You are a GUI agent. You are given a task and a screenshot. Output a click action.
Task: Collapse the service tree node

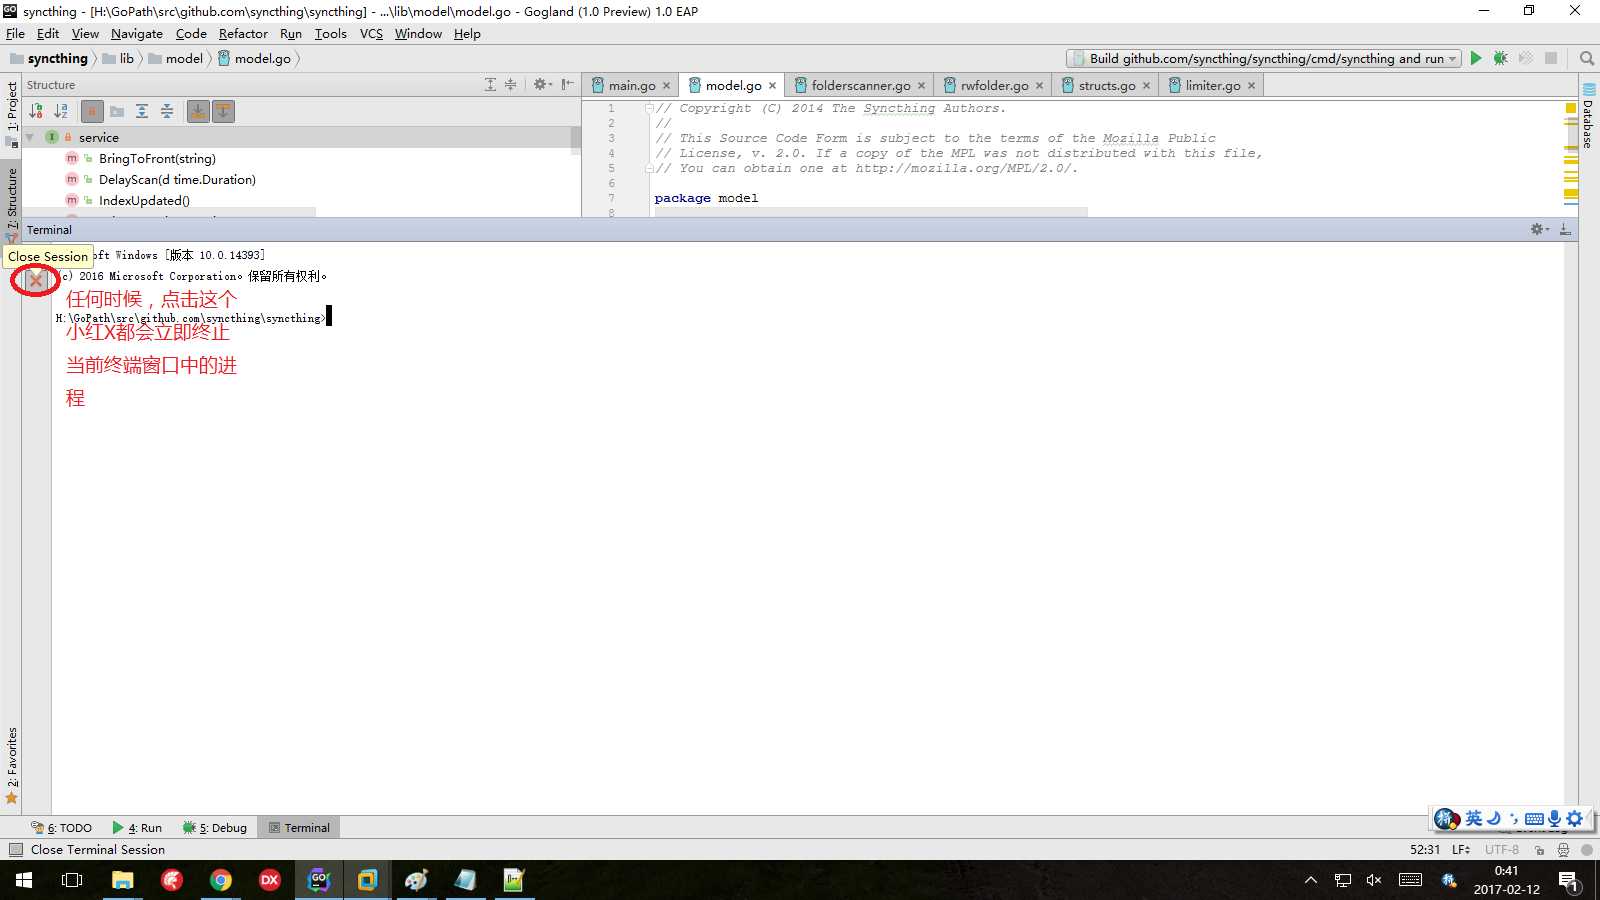click(x=30, y=137)
